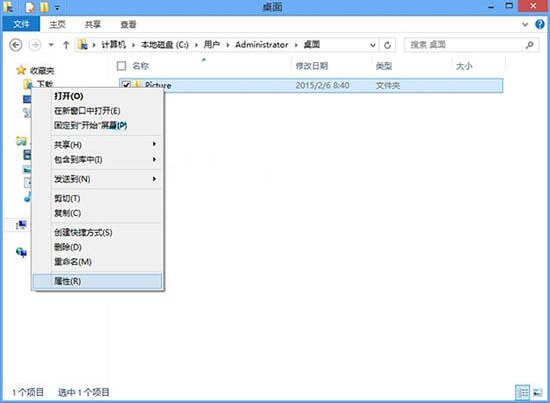Screen dimensions: 550x403
Task: Expand the ribbon with the chevron
Action: pyautogui.click(x=525, y=25)
